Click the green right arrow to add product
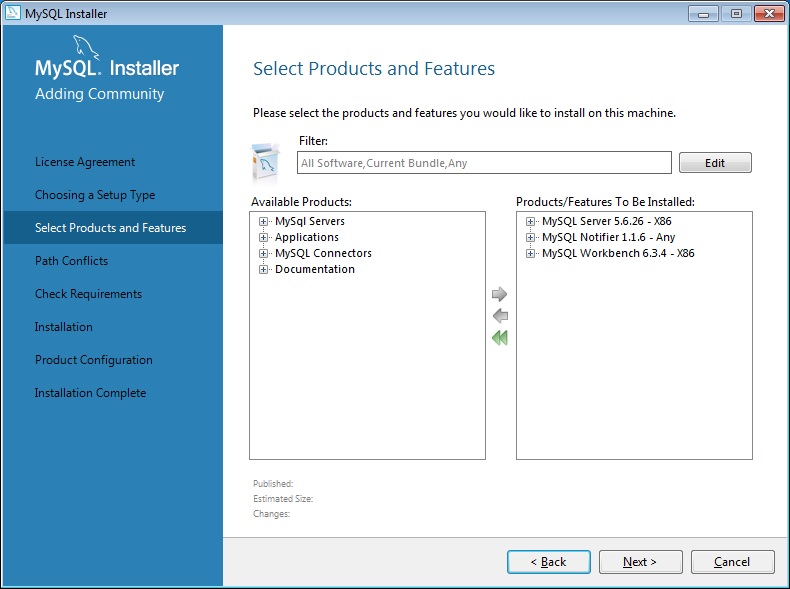790x589 pixels. click(x=500, y=294)
